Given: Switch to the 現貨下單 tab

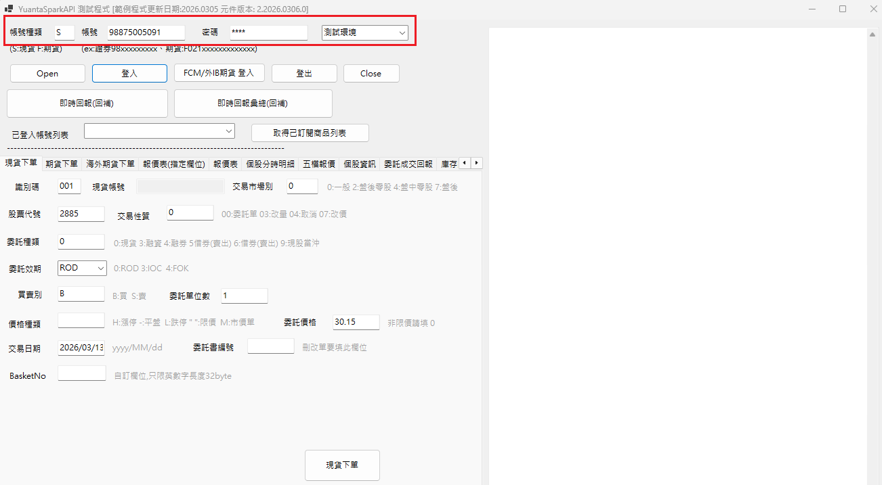Looking at the screenshot, I should tap(21, 163).
